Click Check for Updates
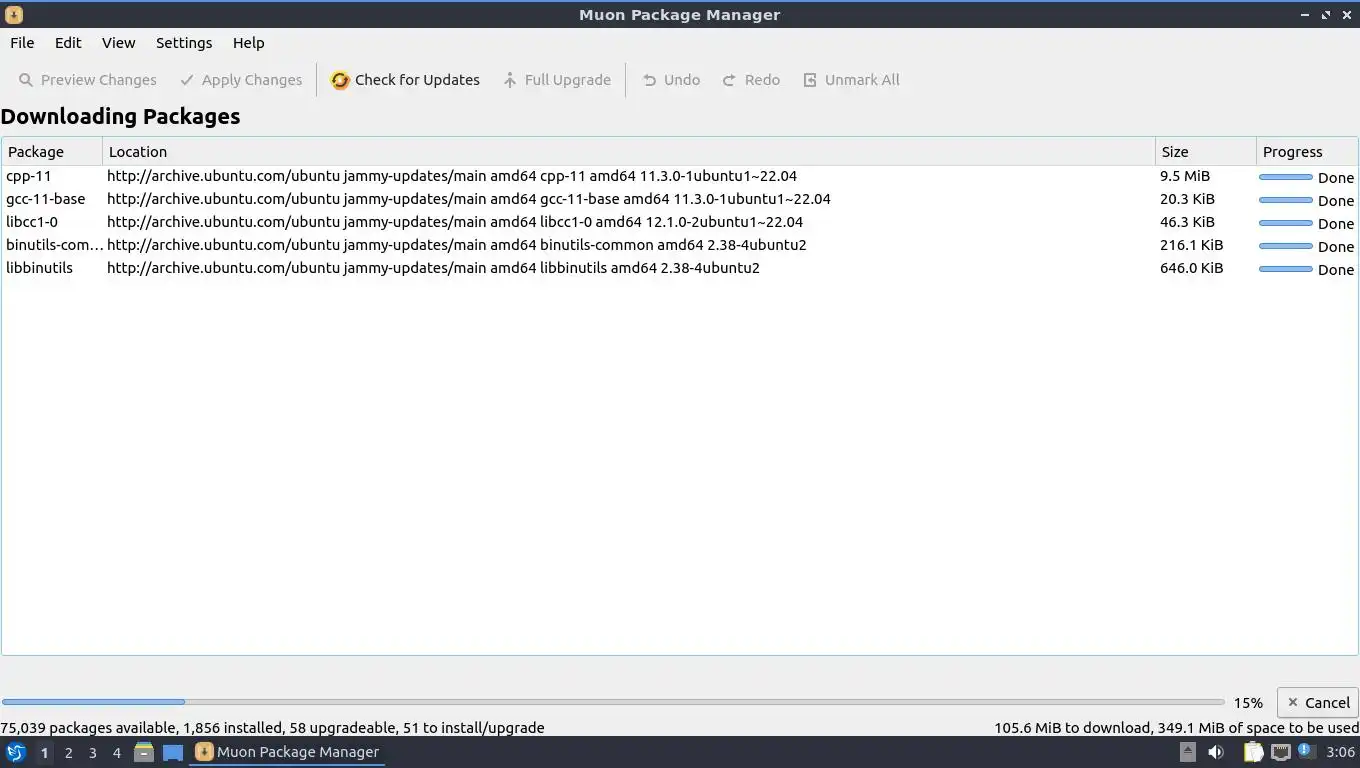 coord(405,80)
